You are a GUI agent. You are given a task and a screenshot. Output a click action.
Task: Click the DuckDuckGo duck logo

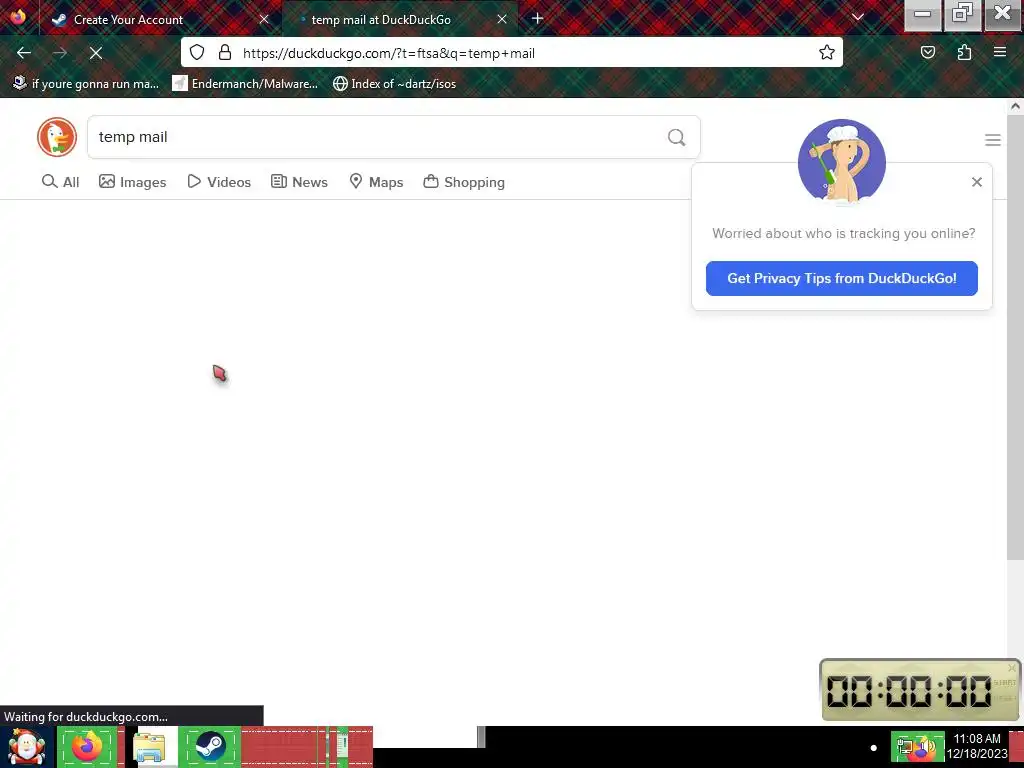[x=57, y=137]
